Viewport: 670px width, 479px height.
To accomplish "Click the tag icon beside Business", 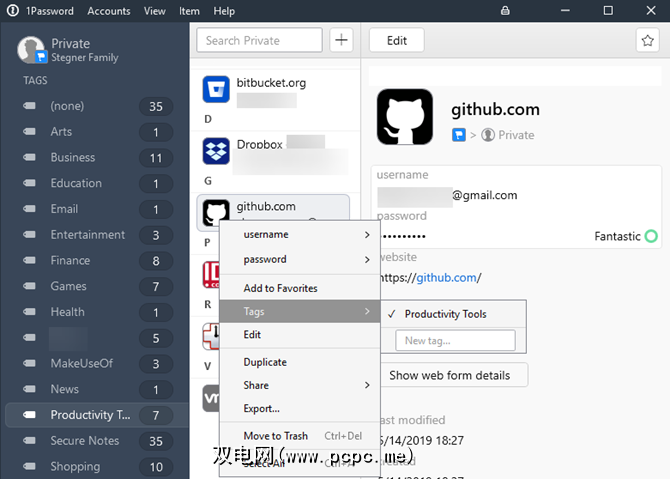I will [29, 157].
